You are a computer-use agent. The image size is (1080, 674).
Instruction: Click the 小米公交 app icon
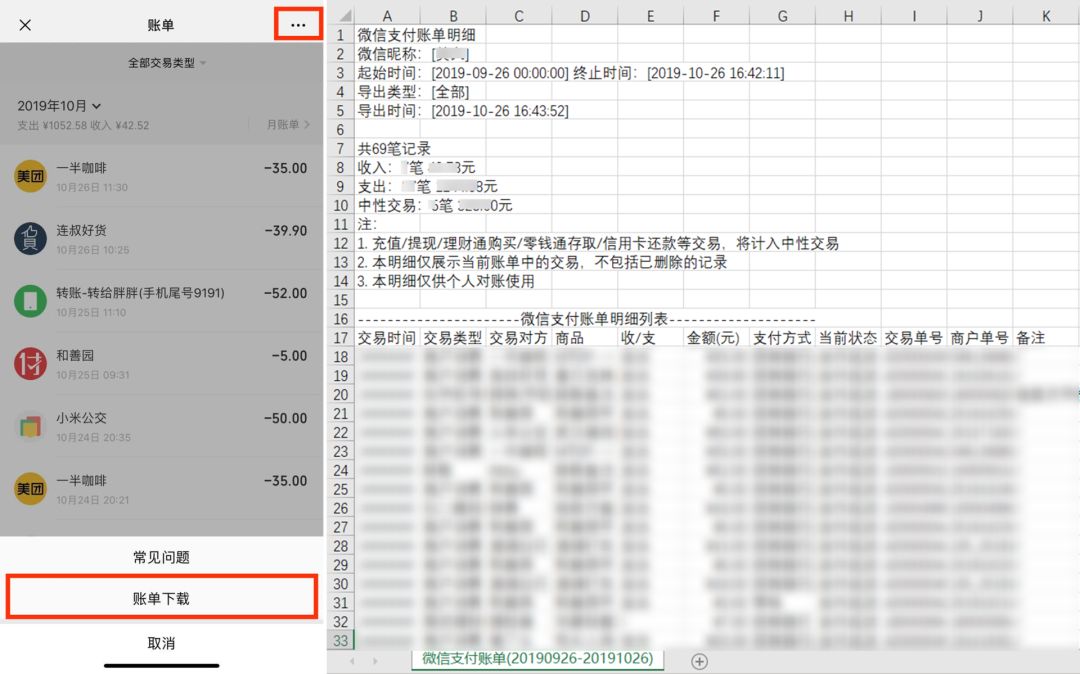(30, 427)
